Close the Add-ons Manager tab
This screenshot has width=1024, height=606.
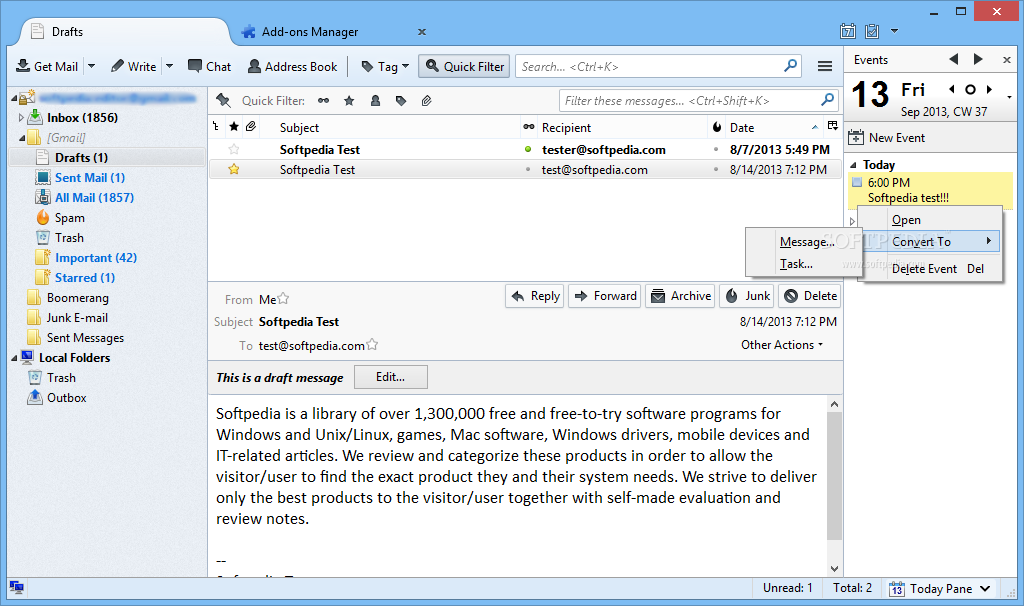[x=422, y=32]
